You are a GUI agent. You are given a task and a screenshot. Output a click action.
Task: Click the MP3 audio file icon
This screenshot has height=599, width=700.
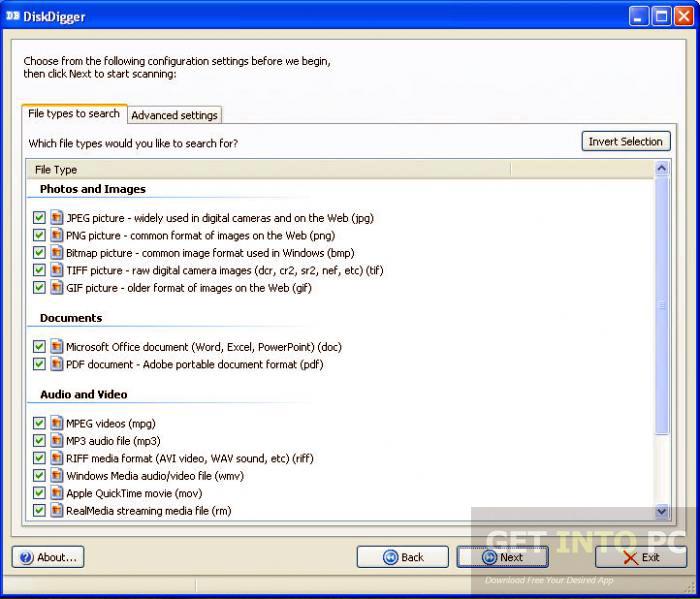tap(56, 441)
